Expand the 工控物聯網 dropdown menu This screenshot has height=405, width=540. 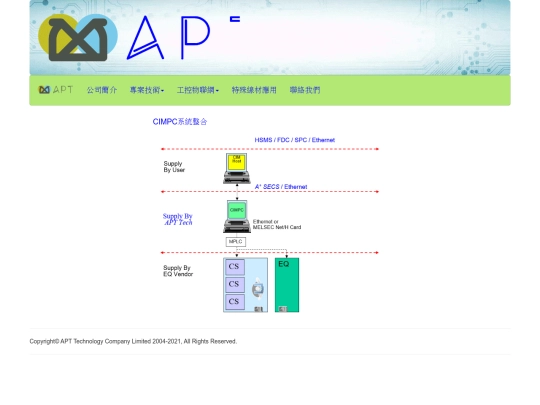[x=198, y=90]
